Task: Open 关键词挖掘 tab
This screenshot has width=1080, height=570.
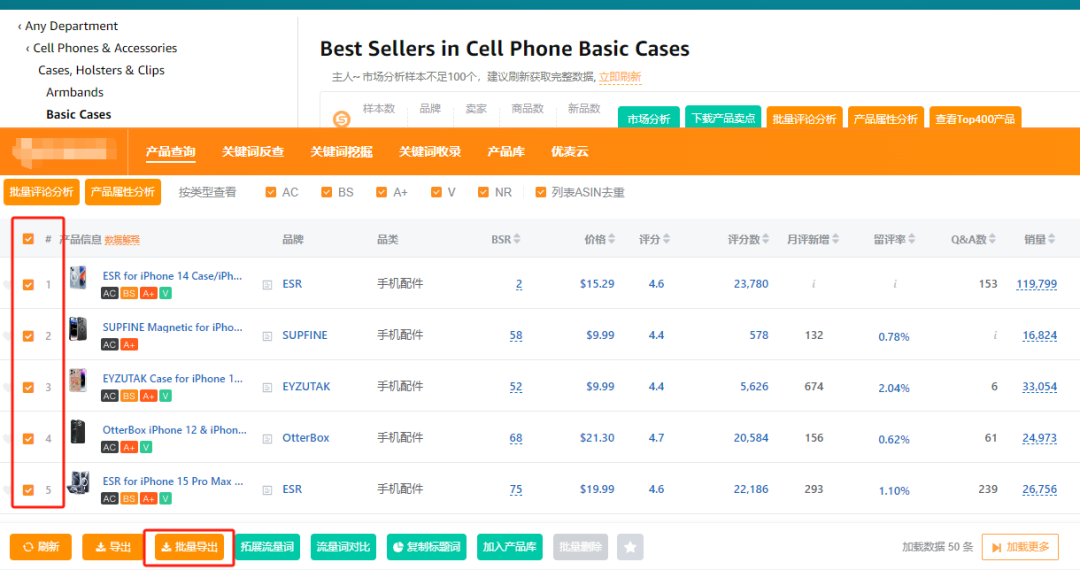Action: (x=341, y=151)
